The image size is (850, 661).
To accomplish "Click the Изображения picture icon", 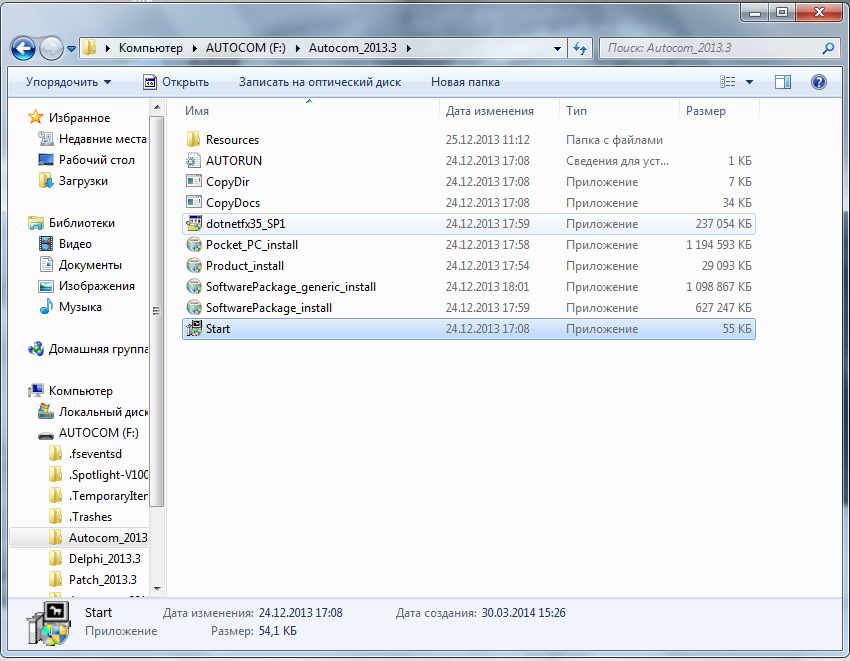I will (x=46, y=286).
